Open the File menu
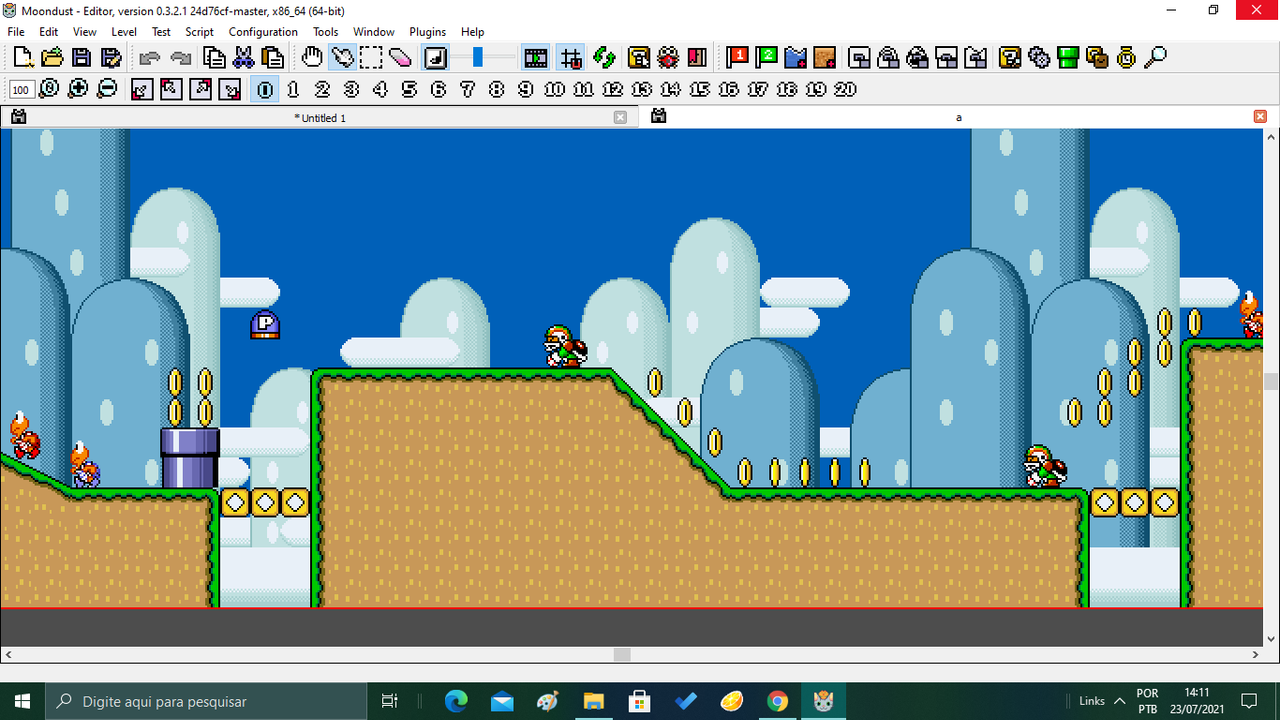This screenshot has width=1280, height=720. coord(16,32)
